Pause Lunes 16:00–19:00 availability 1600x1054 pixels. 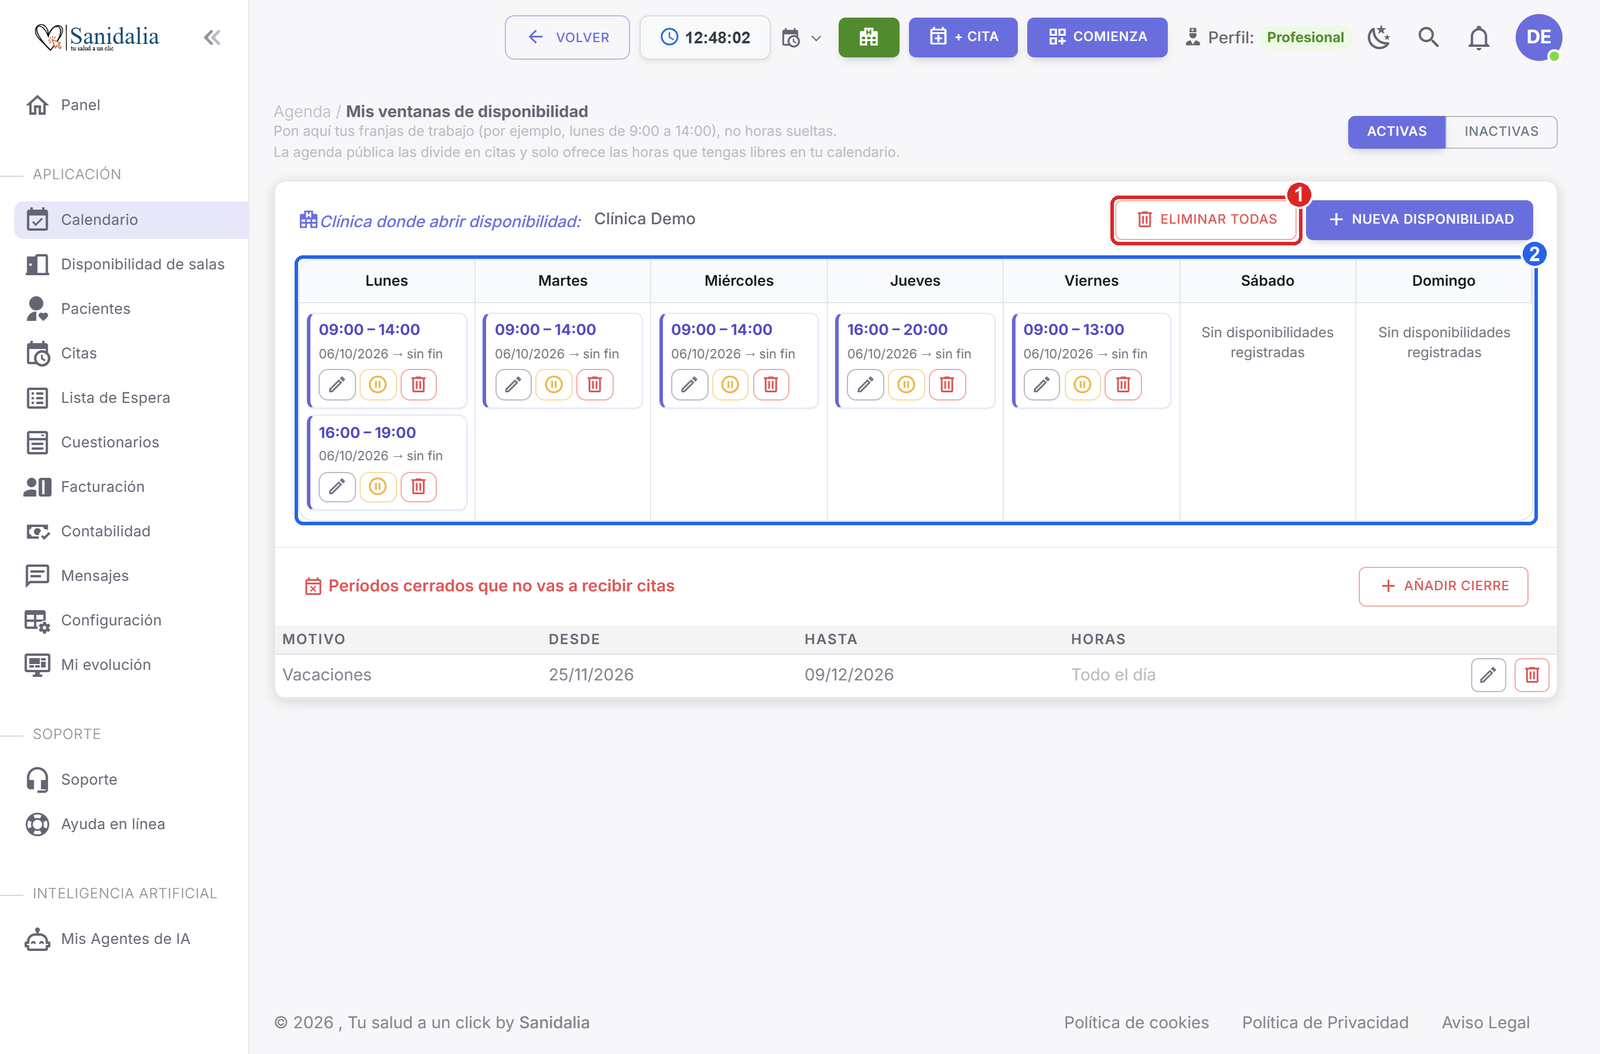coord(378,487)
